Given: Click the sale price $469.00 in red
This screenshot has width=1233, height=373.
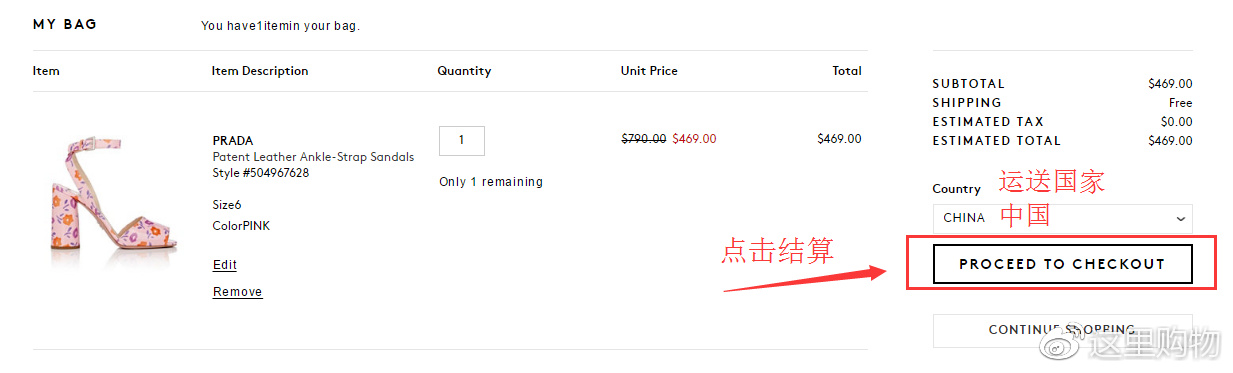Looking at the screenshot, I should click(694, 139).
